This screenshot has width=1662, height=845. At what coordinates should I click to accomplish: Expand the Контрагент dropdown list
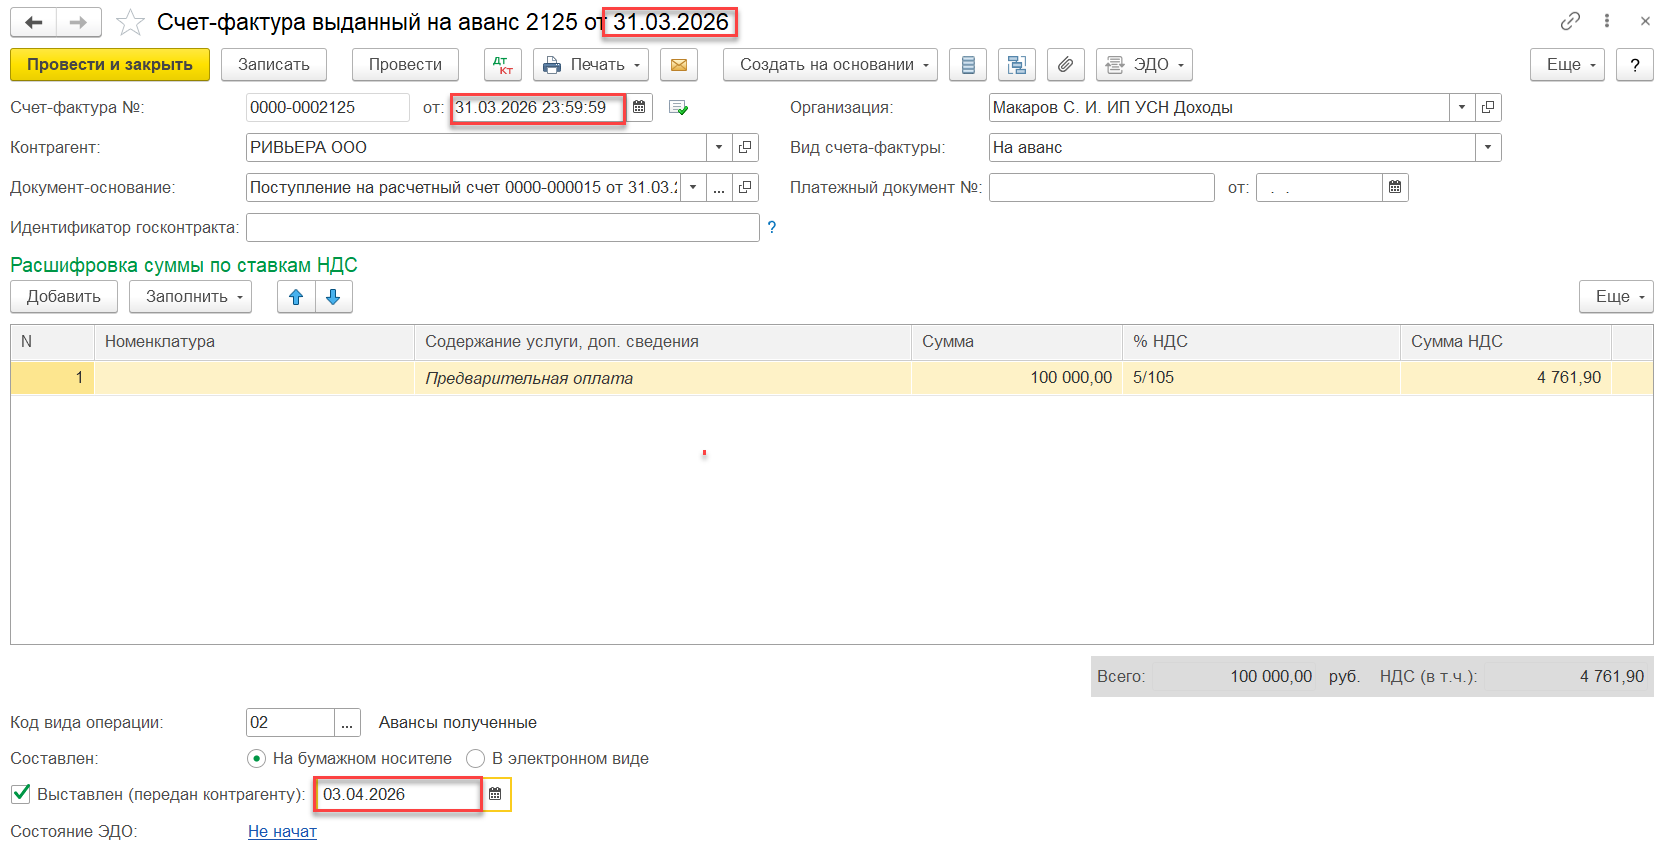pyautogui.click(x=719, y=147)
